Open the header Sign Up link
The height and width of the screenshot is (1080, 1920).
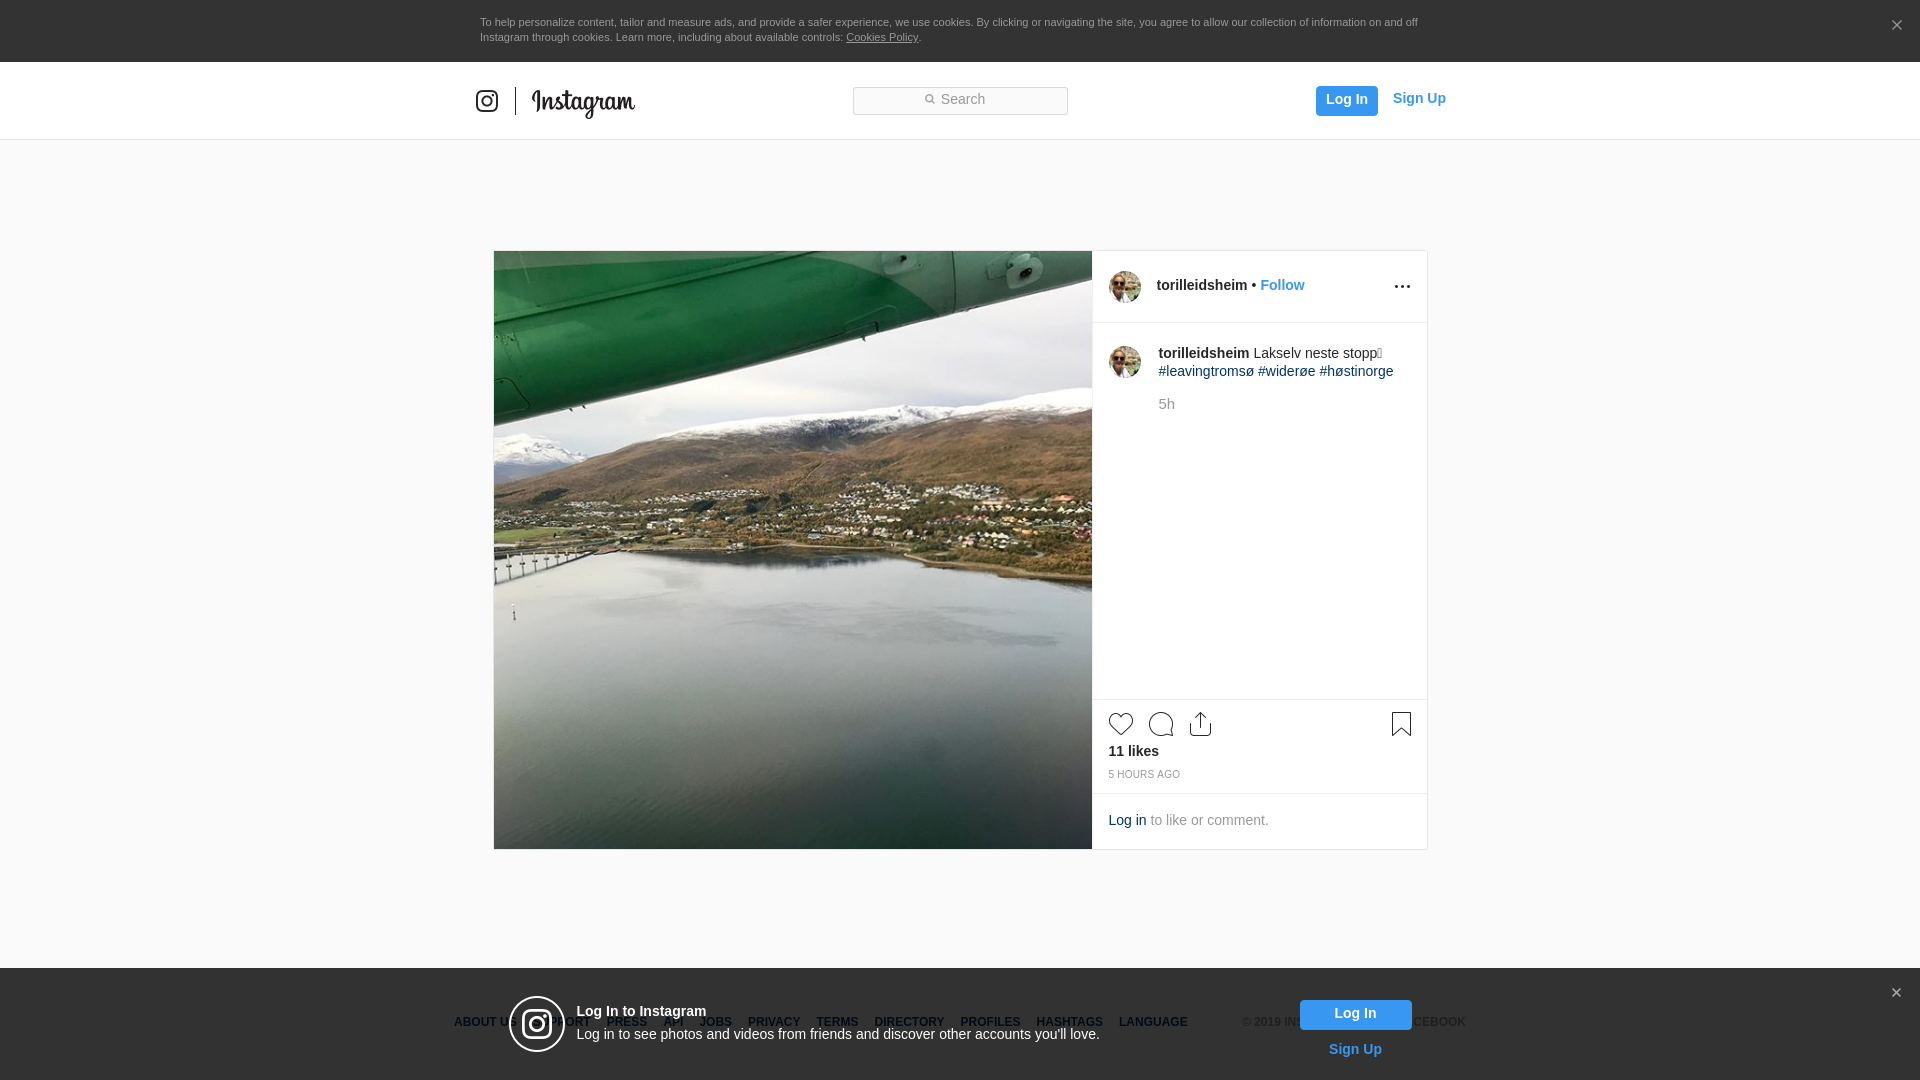[x=1419, y=98]
